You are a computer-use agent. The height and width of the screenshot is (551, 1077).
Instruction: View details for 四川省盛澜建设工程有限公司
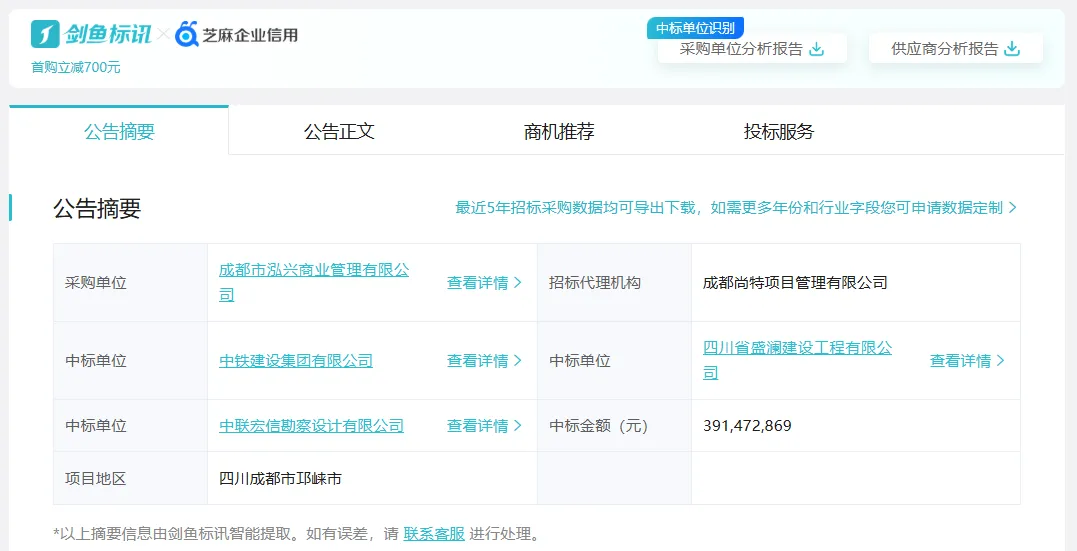[967, 361]
